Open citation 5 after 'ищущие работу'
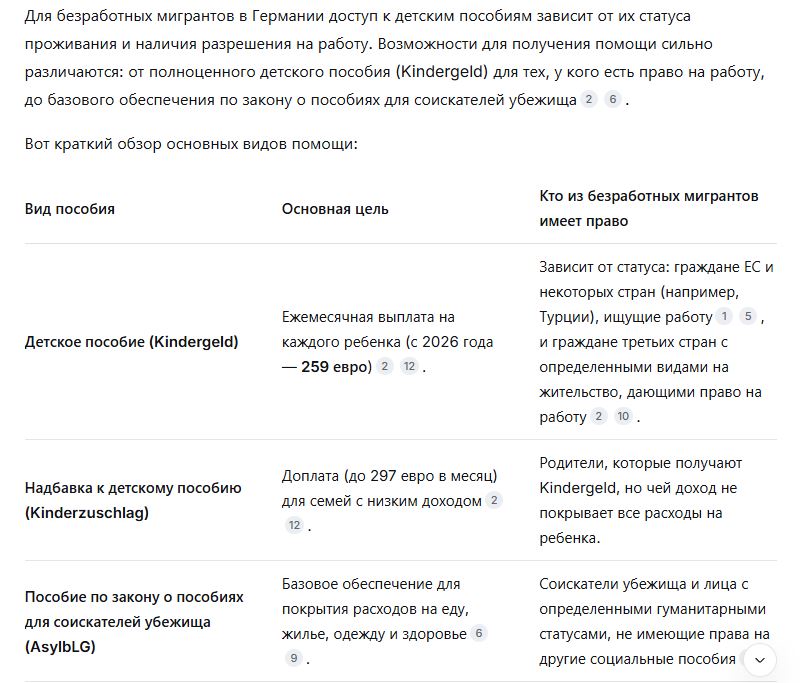Viewport: 803px width, 683px height. point(748,316)
